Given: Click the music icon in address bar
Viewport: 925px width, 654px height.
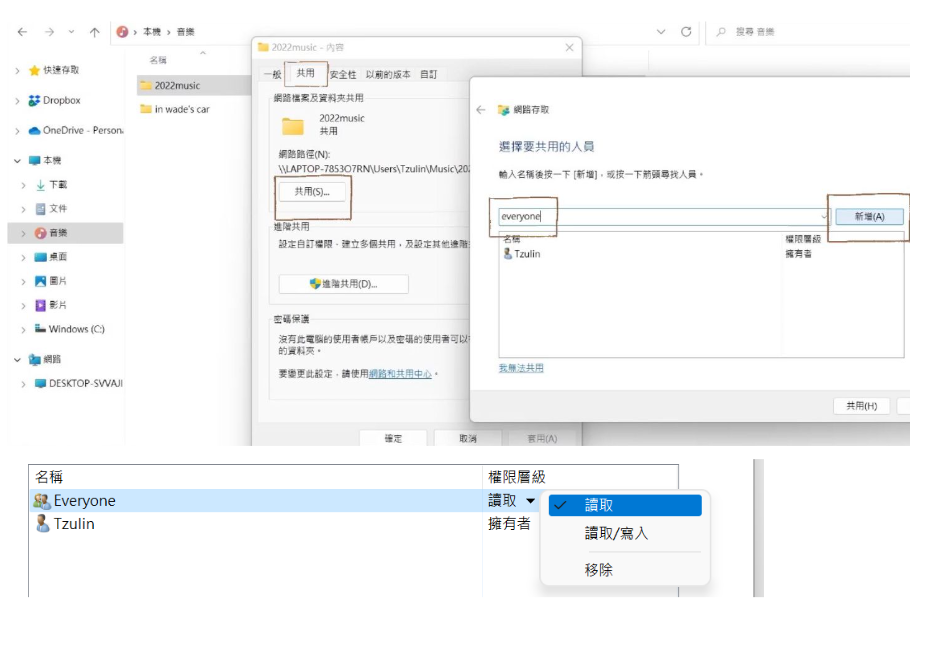Looking at the screenshot, I should point(122,32).
